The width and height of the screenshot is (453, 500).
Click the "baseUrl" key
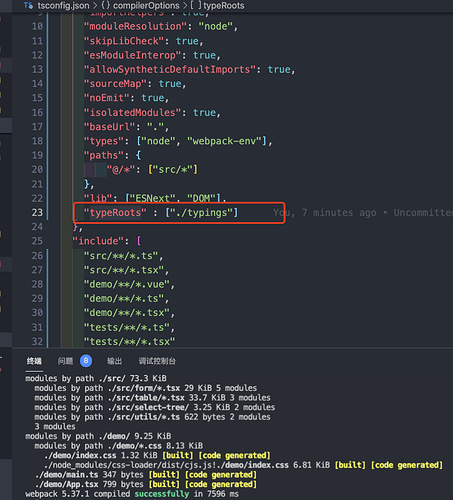point(109,127)
